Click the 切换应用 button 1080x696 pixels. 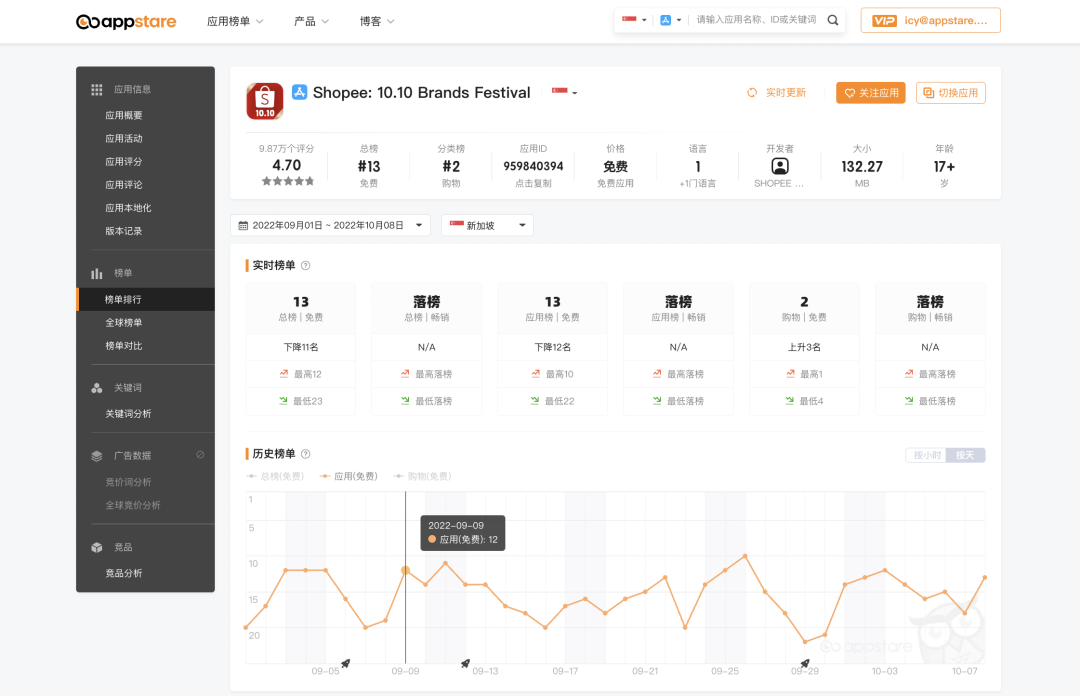(x=950, y=93)
